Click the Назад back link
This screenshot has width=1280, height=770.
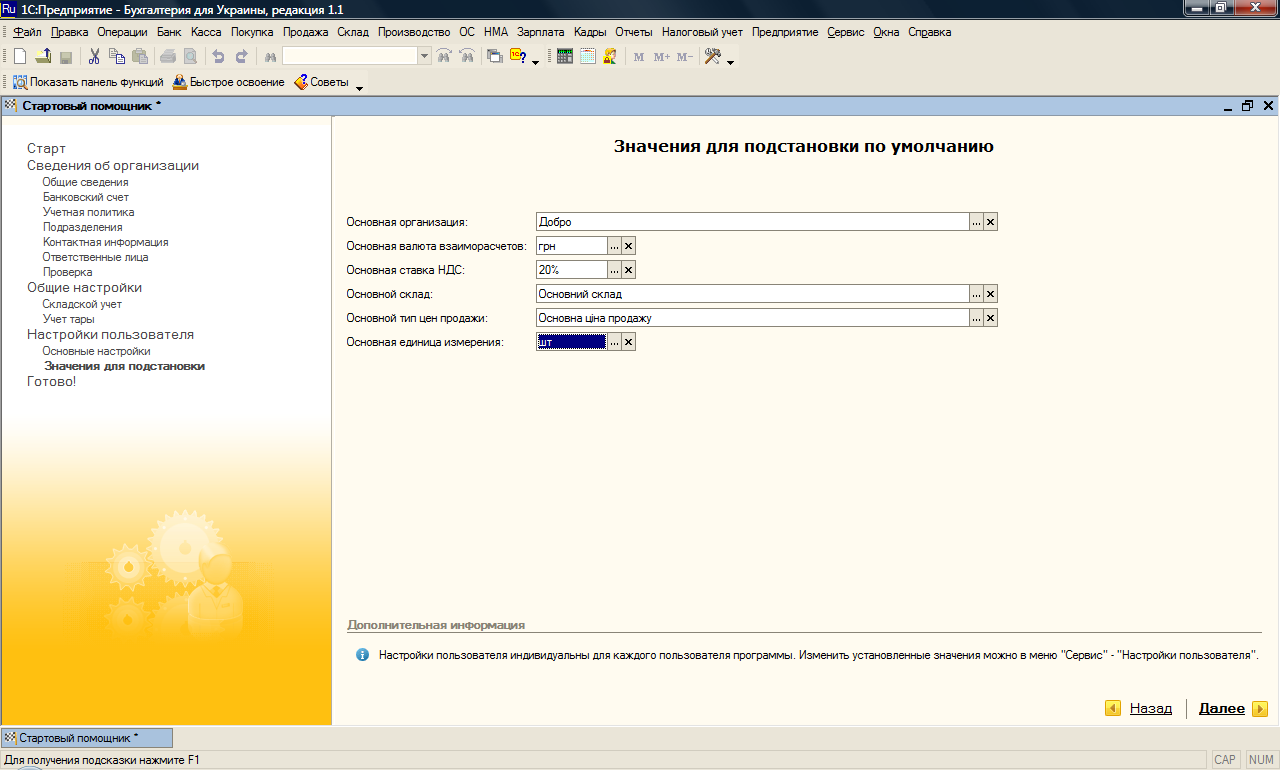point(1151,708)
